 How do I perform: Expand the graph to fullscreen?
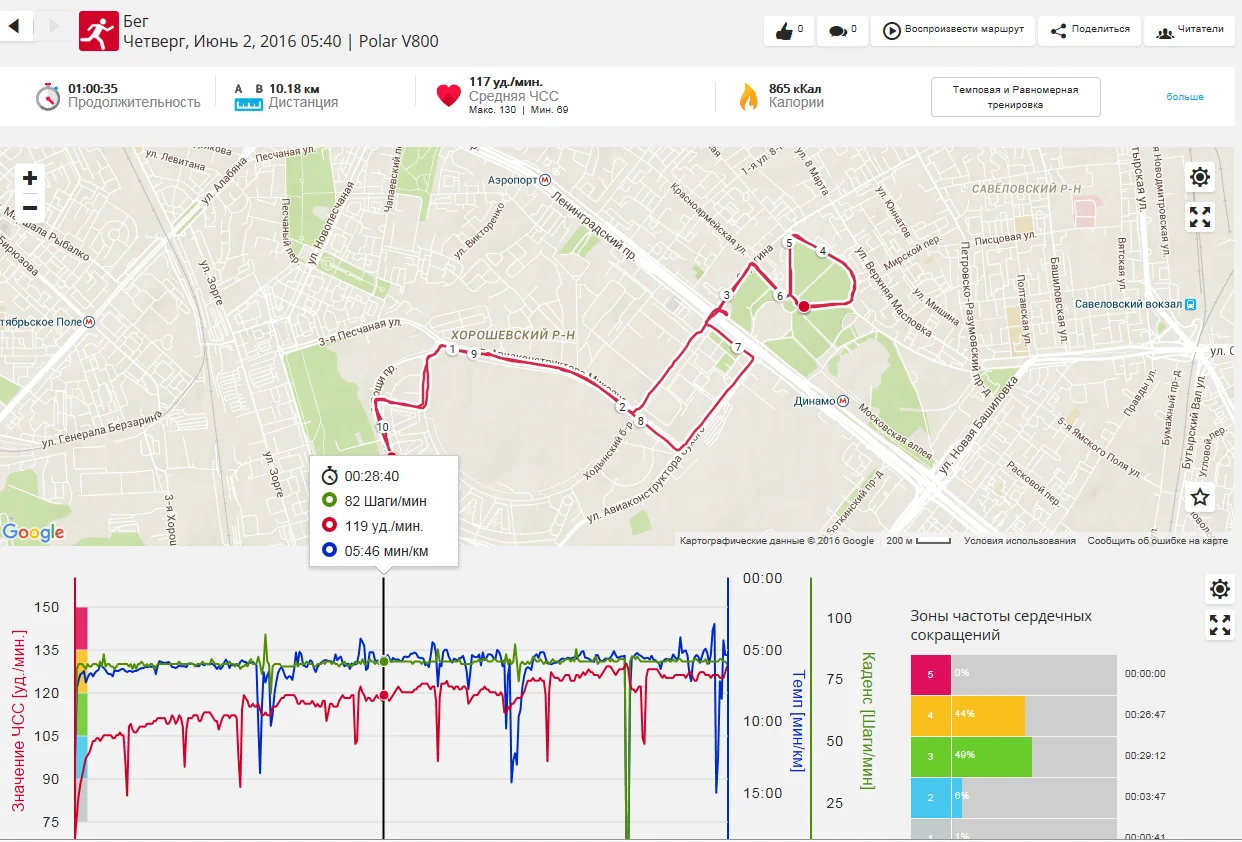1219,626
